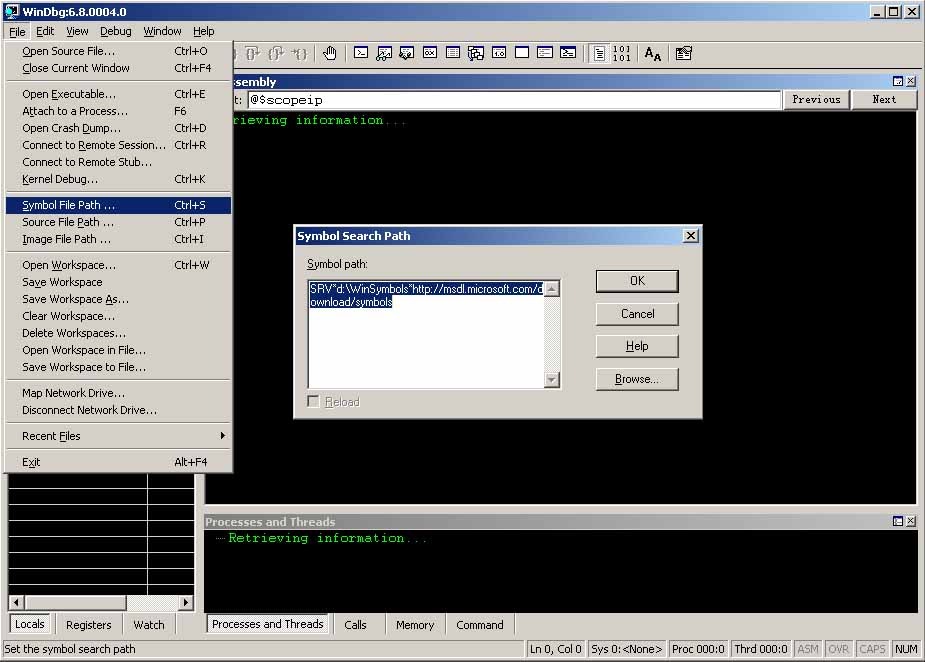Click the hand breakpoint toolbar icon
This screenshot has height=662, width=925.
[330, 54]
